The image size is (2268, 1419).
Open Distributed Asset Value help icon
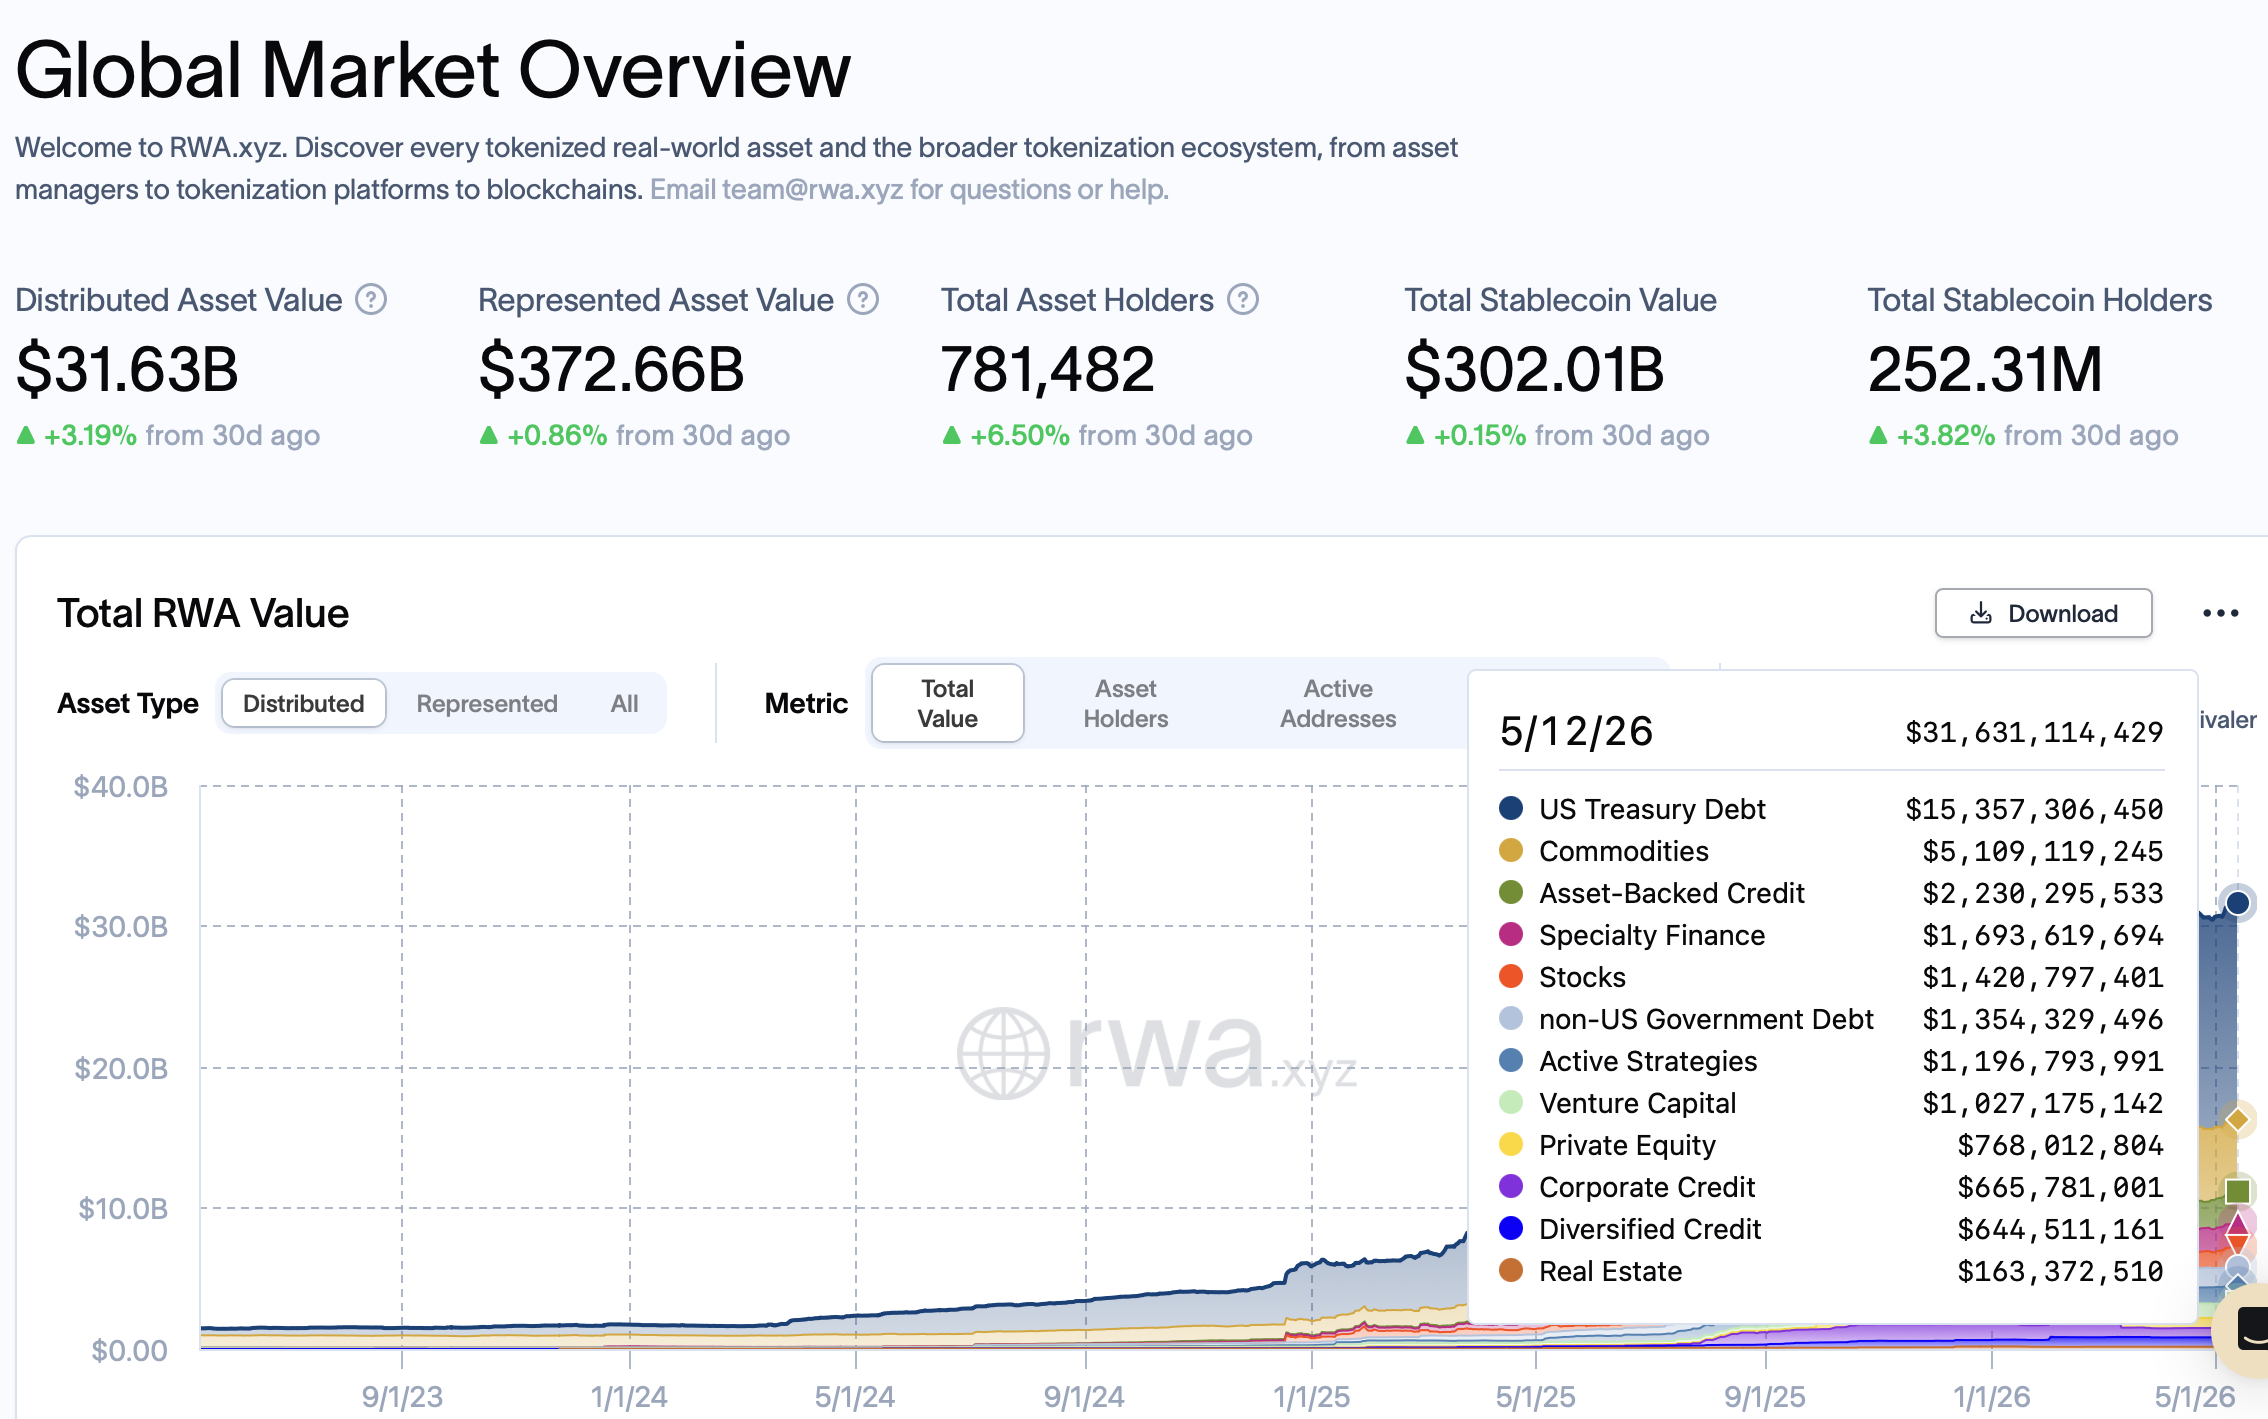[x=371, y=300]
